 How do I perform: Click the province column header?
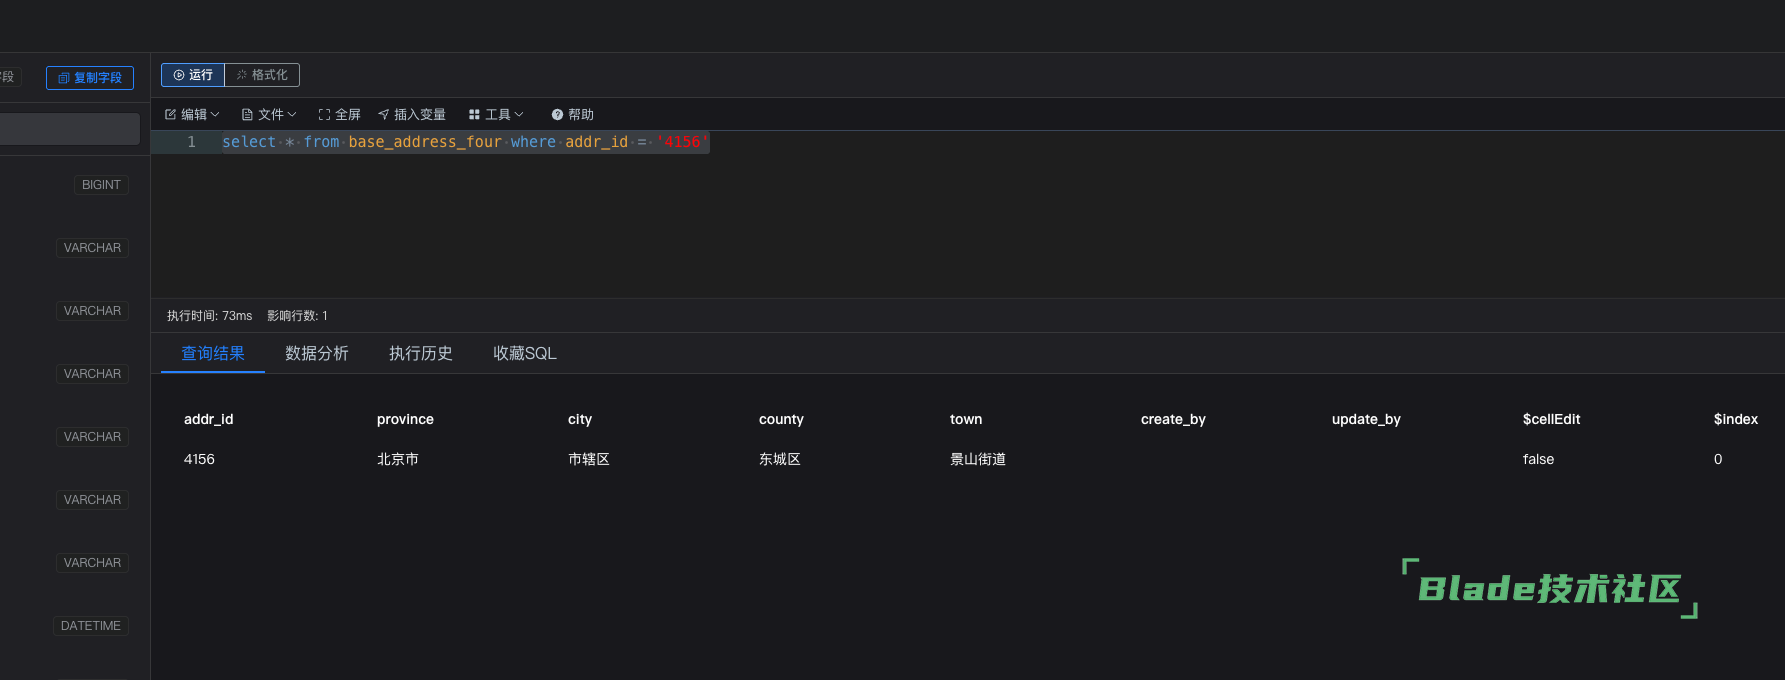pyautogui.click(x=405, y=419)
